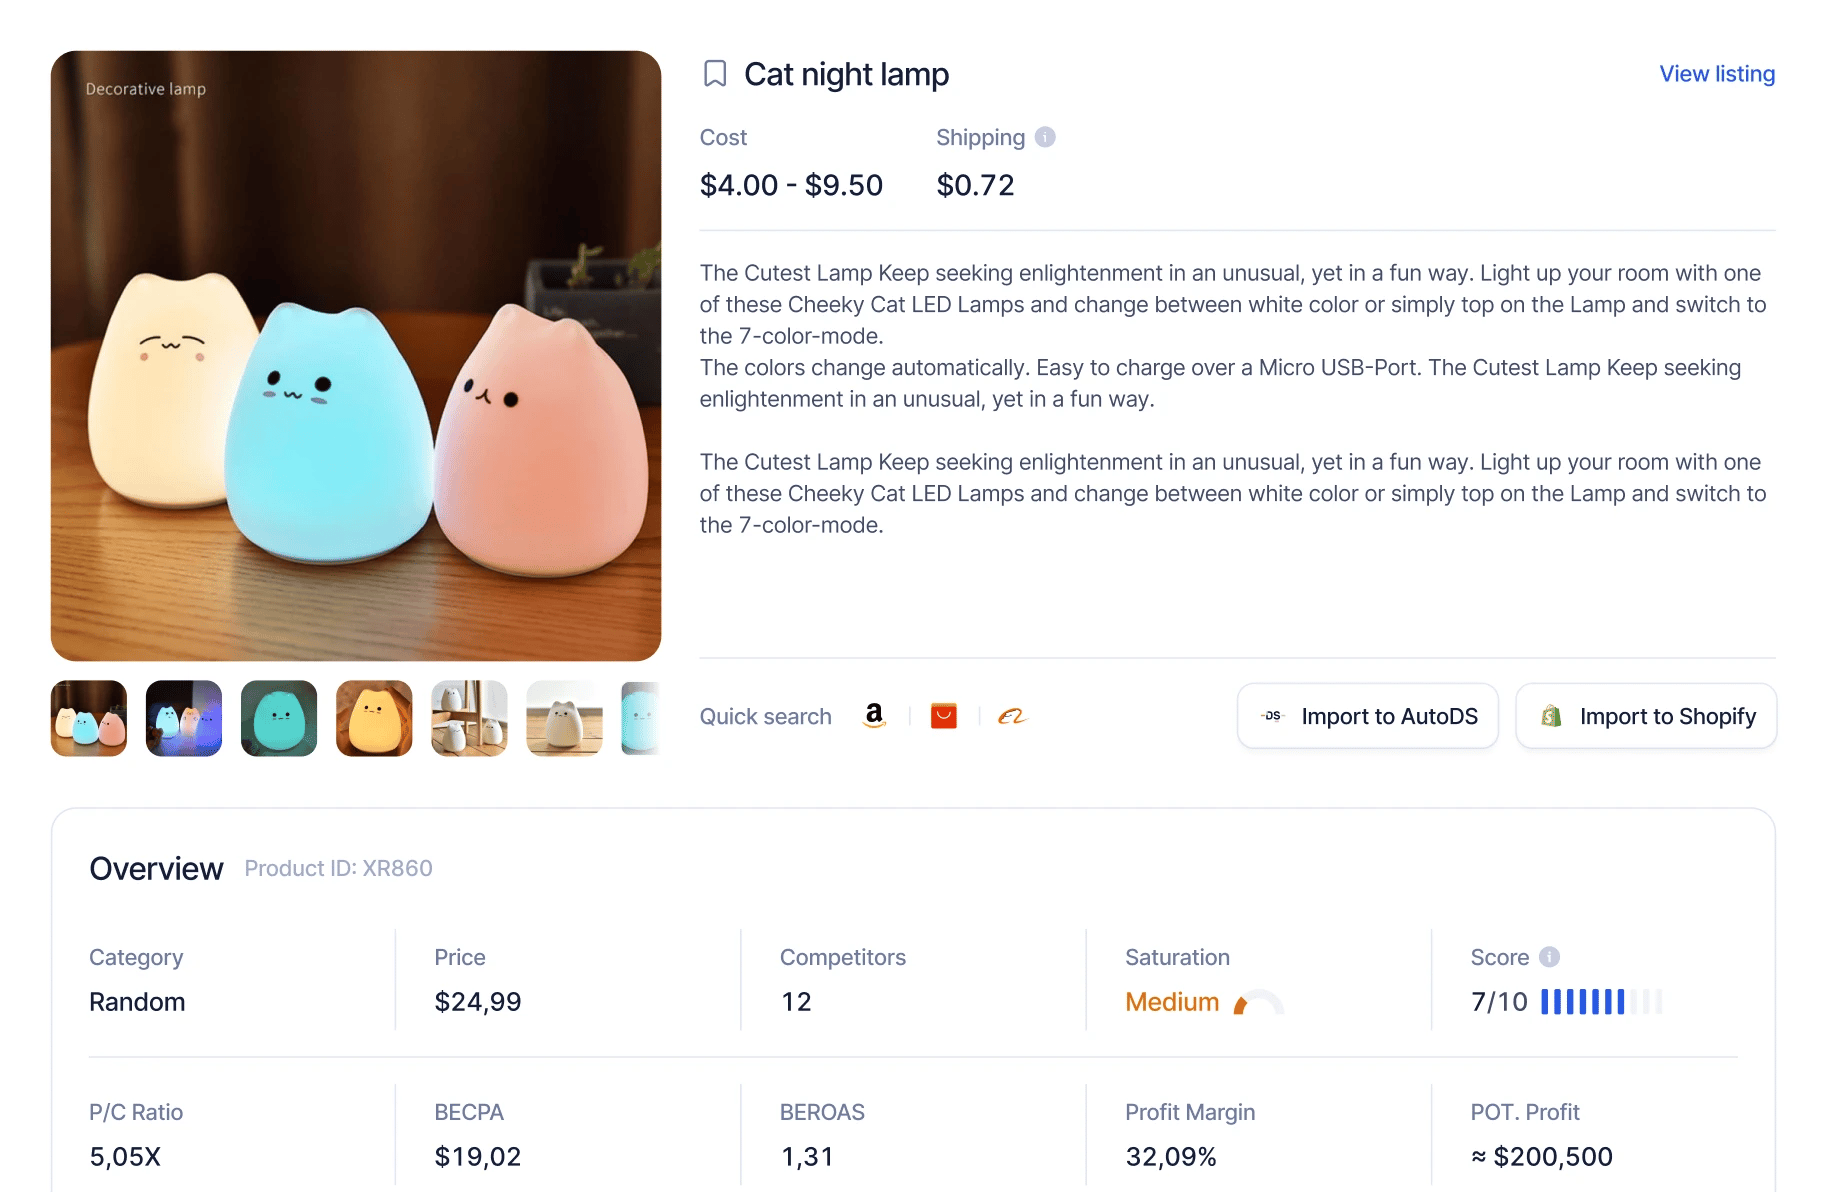Select the purple-lit lamps thumbnail
The image size is (1827, 1193).
click(x=184, y=719)
